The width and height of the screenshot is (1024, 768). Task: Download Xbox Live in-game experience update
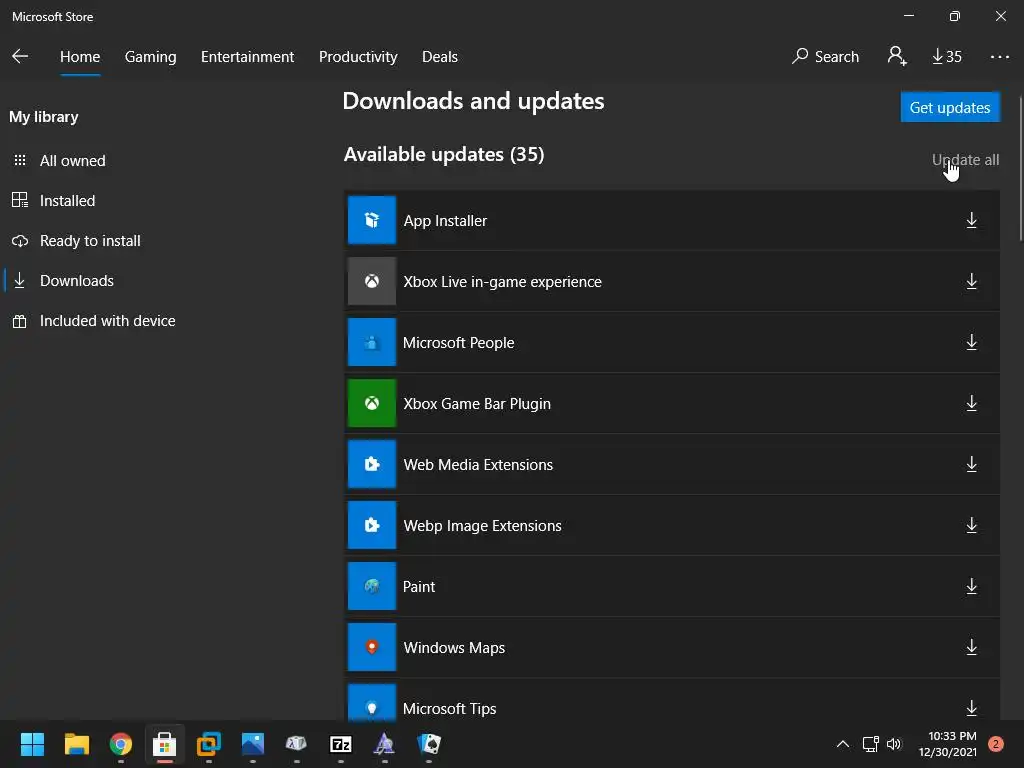click(x=971, y=281)
